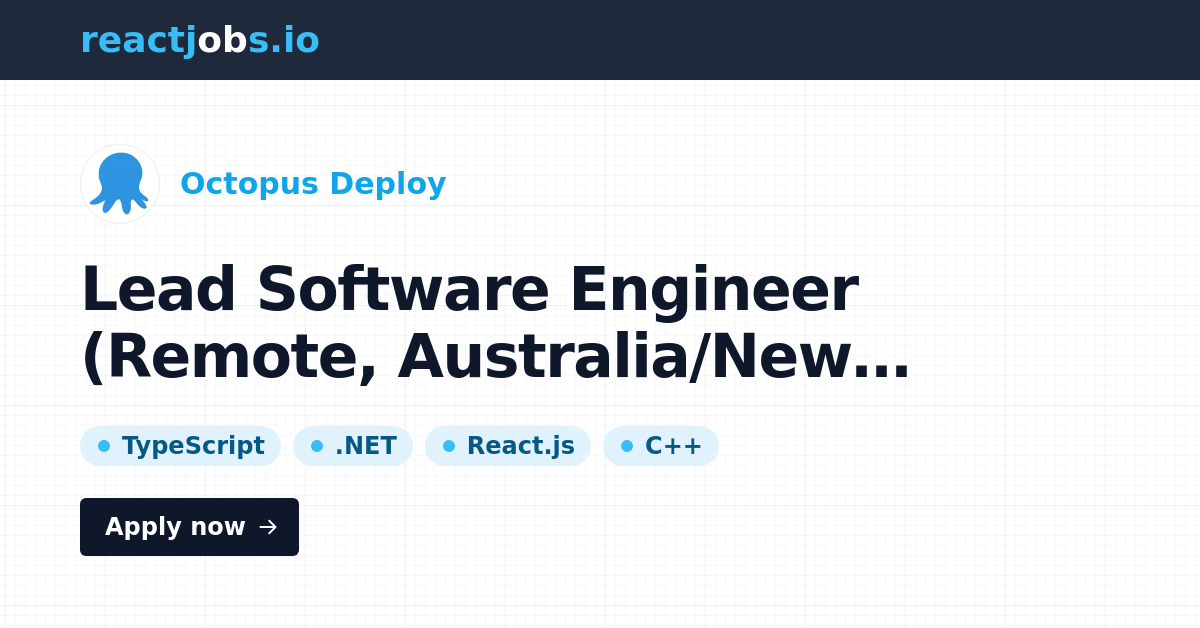
Task: Click the arrow icon inside Apply now
Action: coord(268,527)
